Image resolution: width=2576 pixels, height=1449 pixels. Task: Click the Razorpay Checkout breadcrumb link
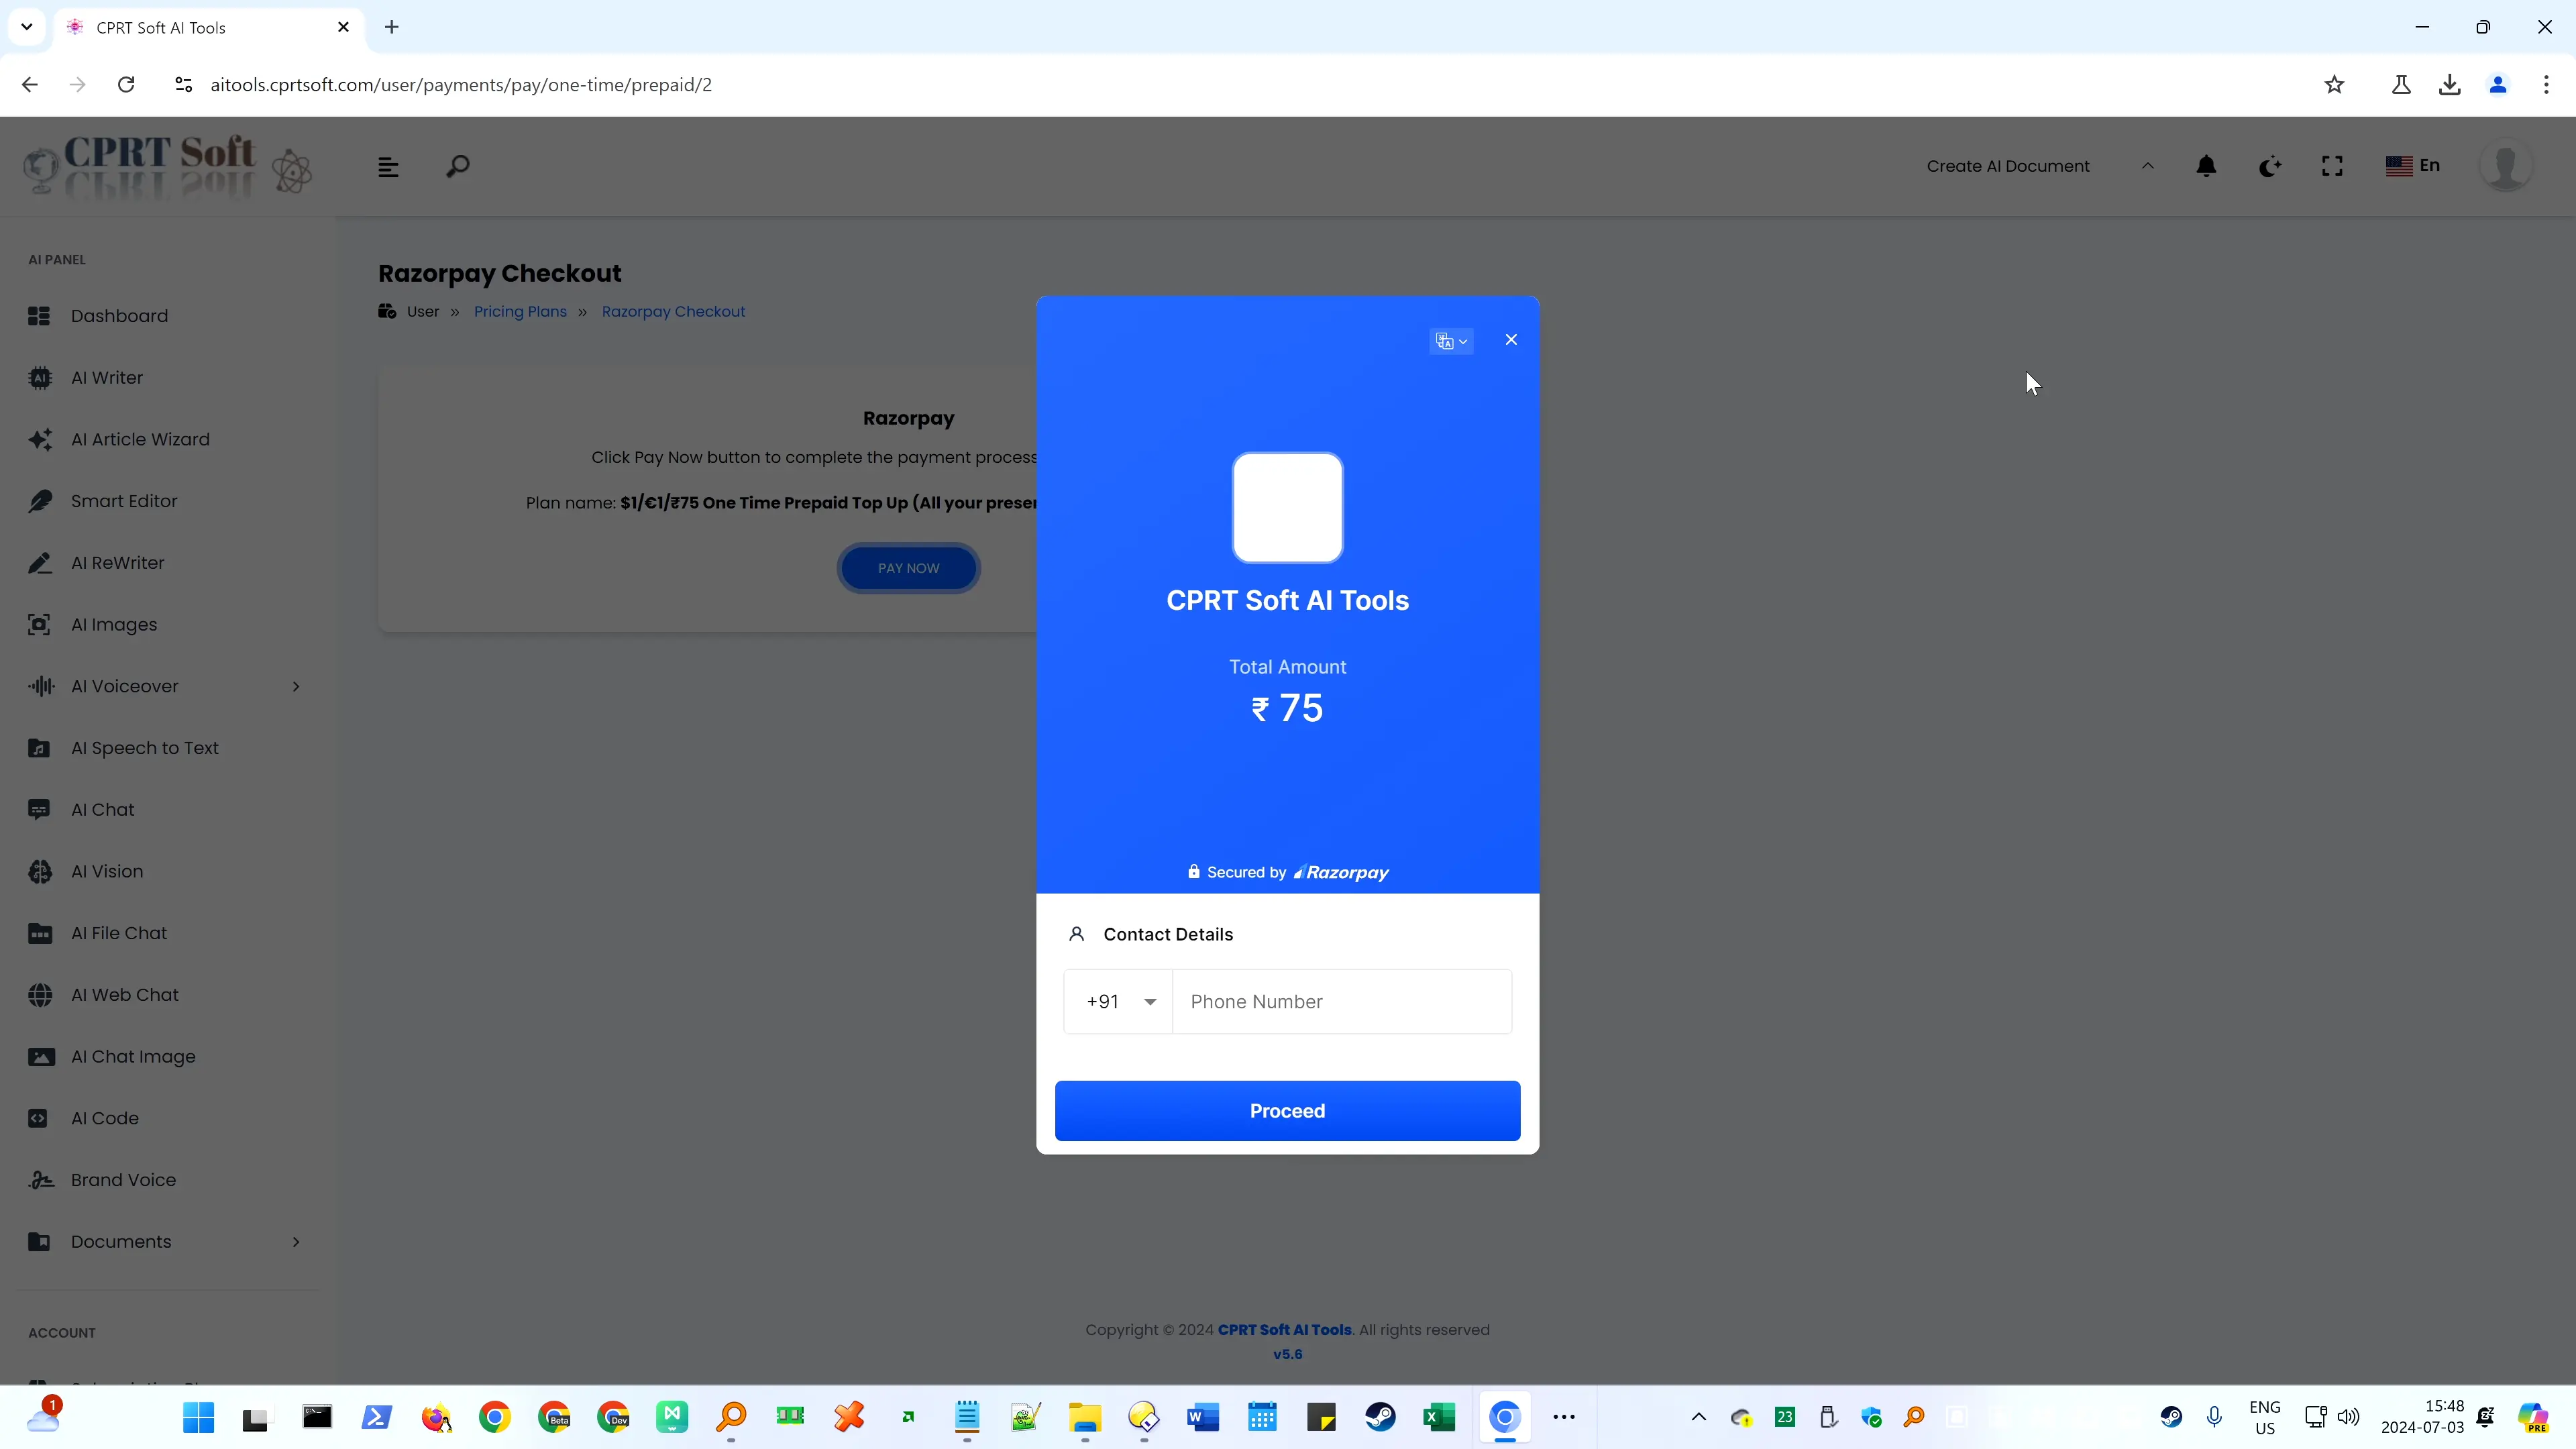pyautogui.click(x=672, y=311)
